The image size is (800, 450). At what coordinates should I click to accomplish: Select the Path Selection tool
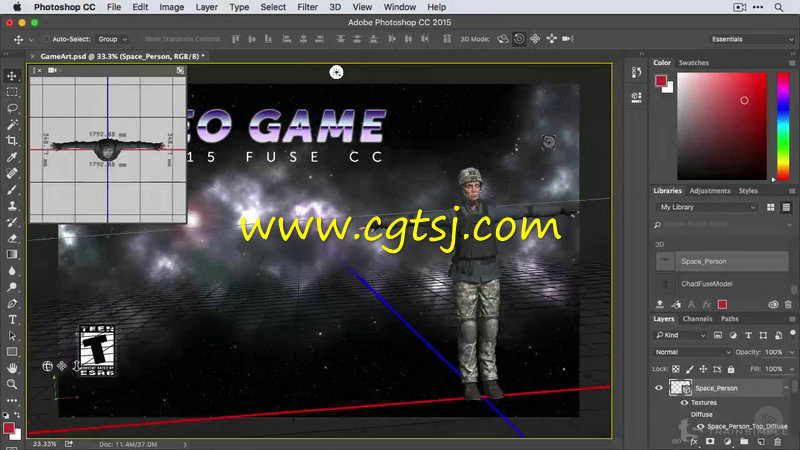pos(12,336)
